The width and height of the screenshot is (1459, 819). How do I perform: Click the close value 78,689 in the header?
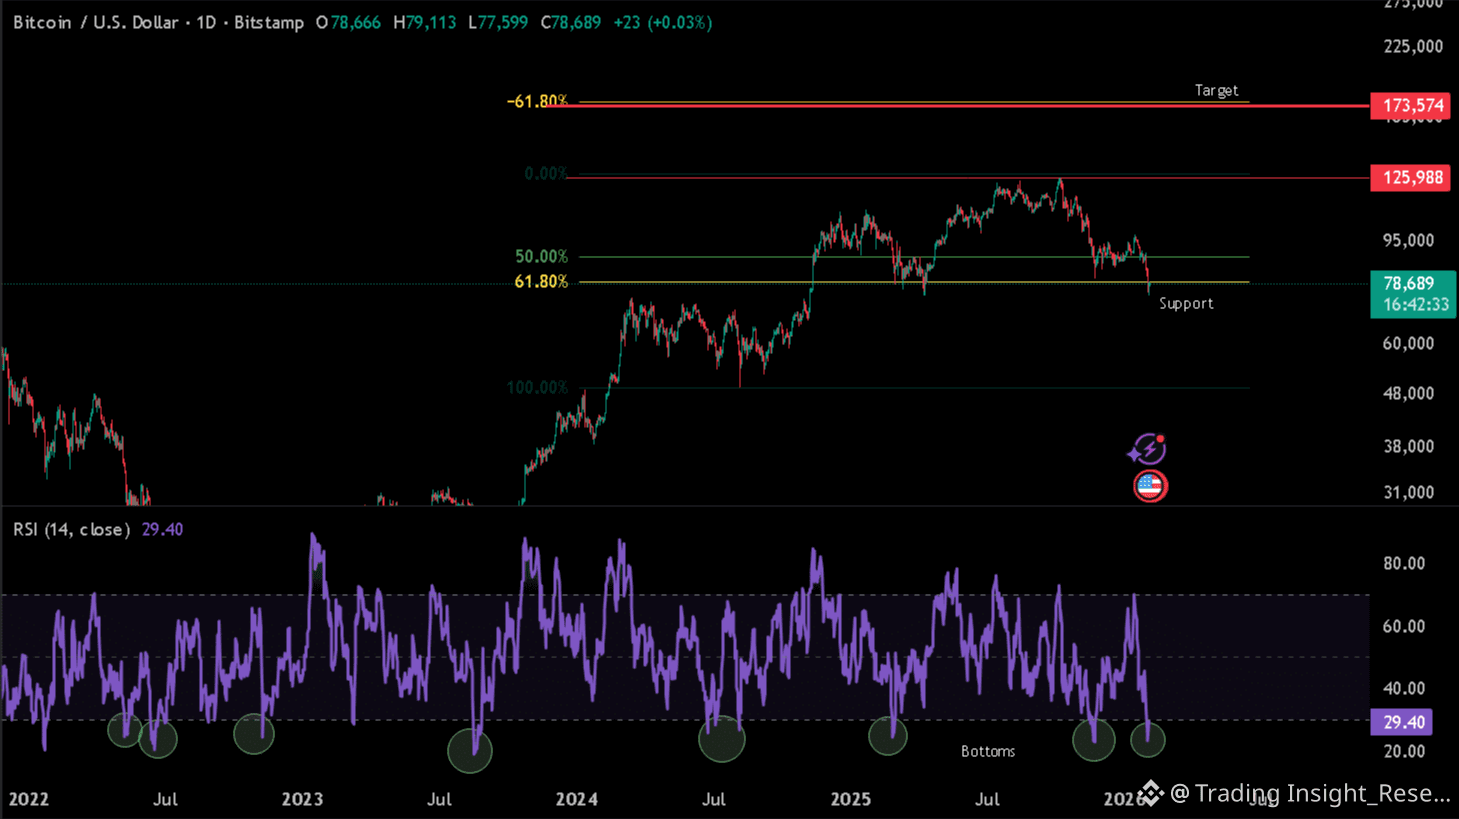pos(577,22)
